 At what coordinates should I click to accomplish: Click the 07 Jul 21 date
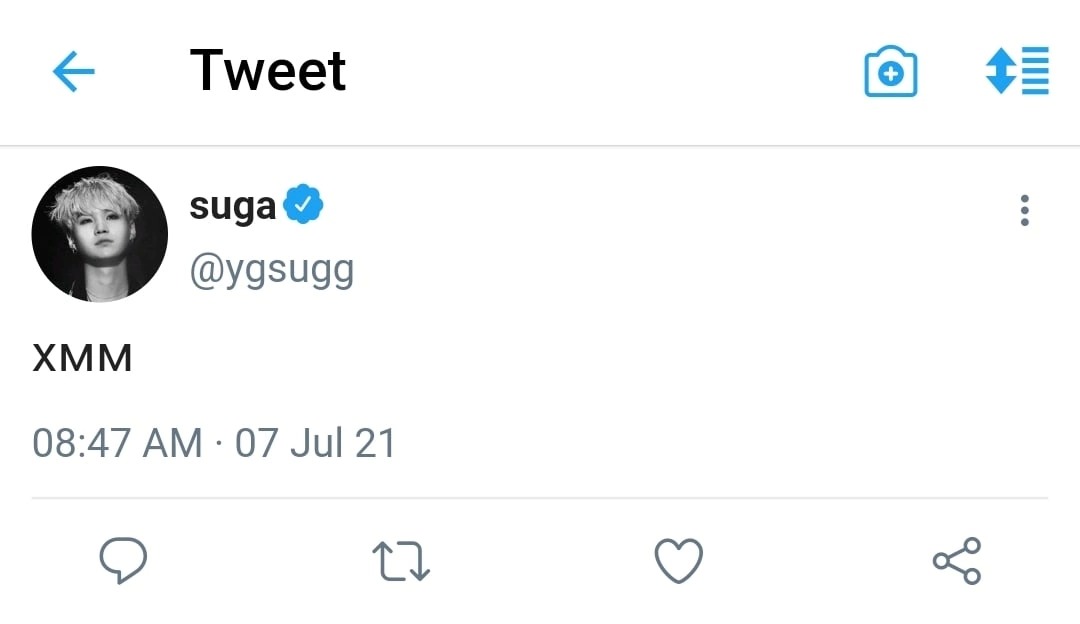tap(315, 442)
